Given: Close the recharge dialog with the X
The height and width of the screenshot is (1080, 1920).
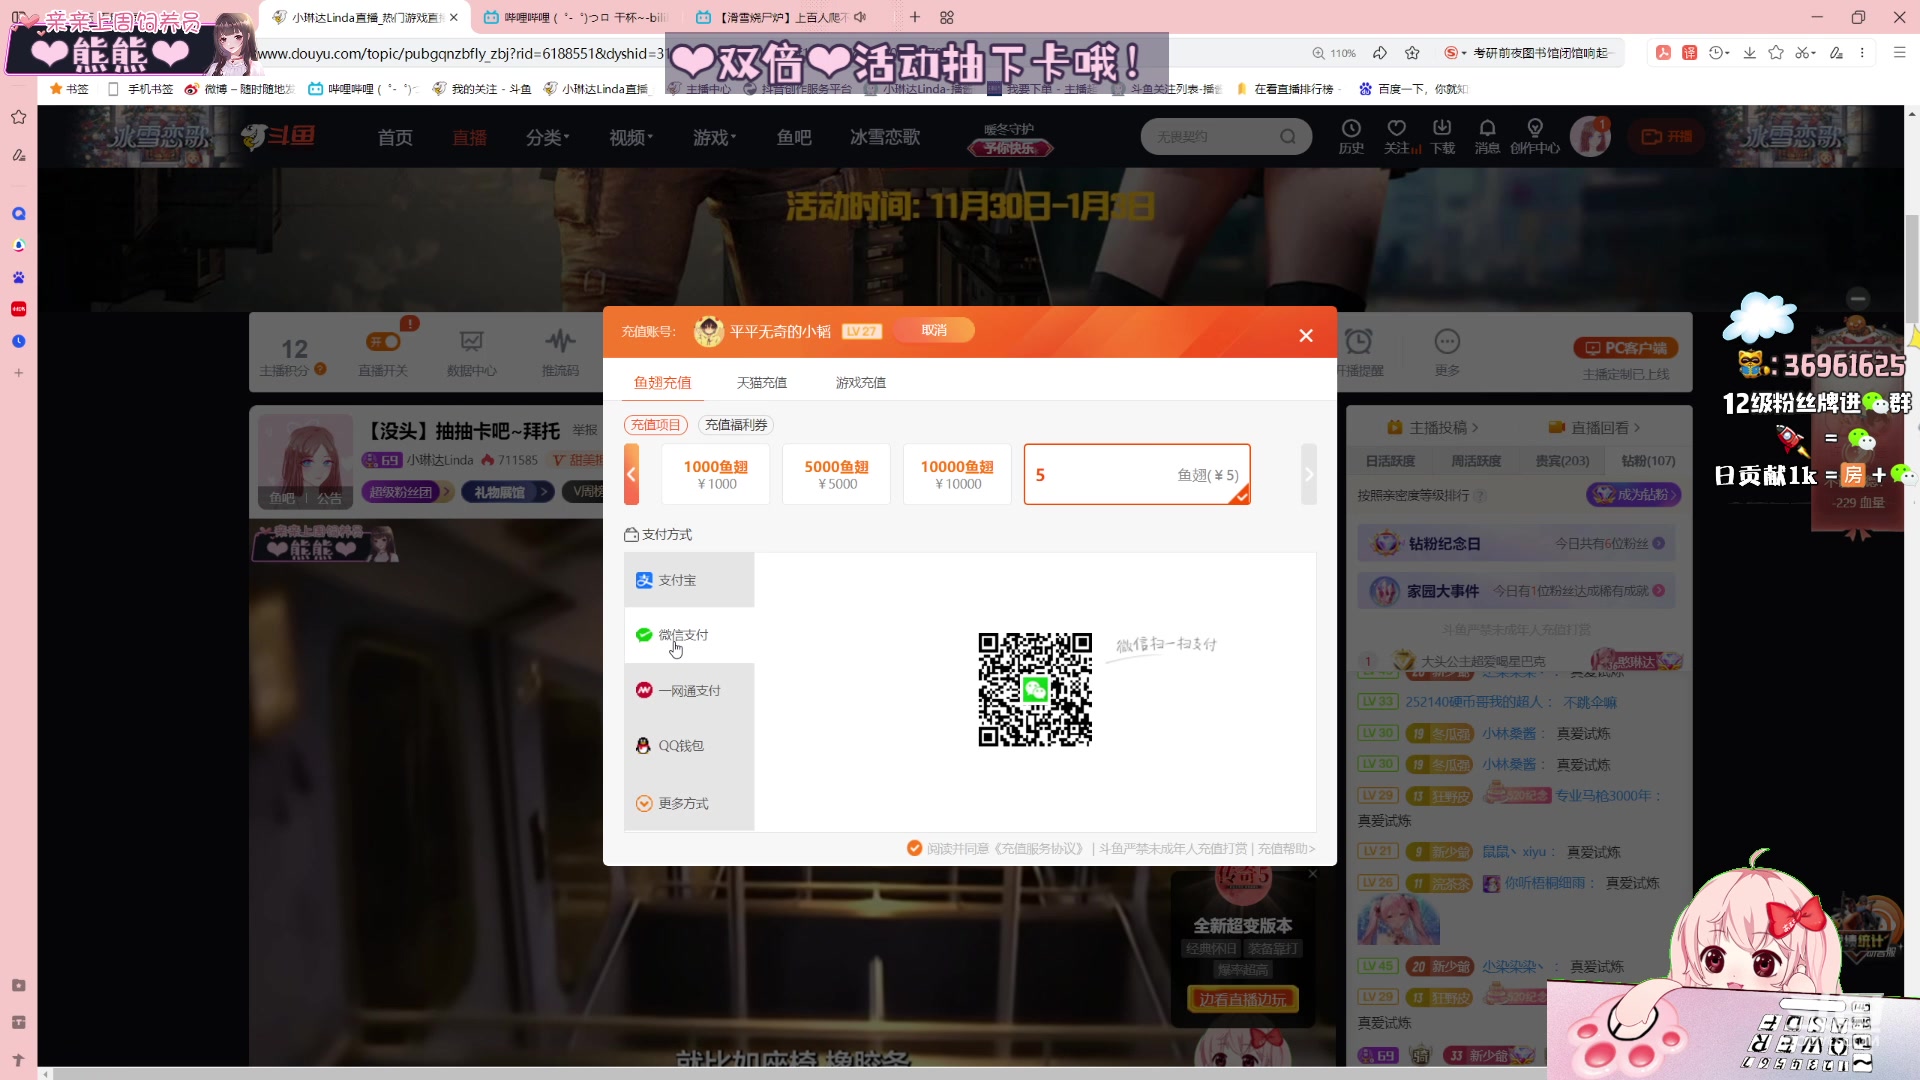Looking at the screenshot, I should [1305, 335].
